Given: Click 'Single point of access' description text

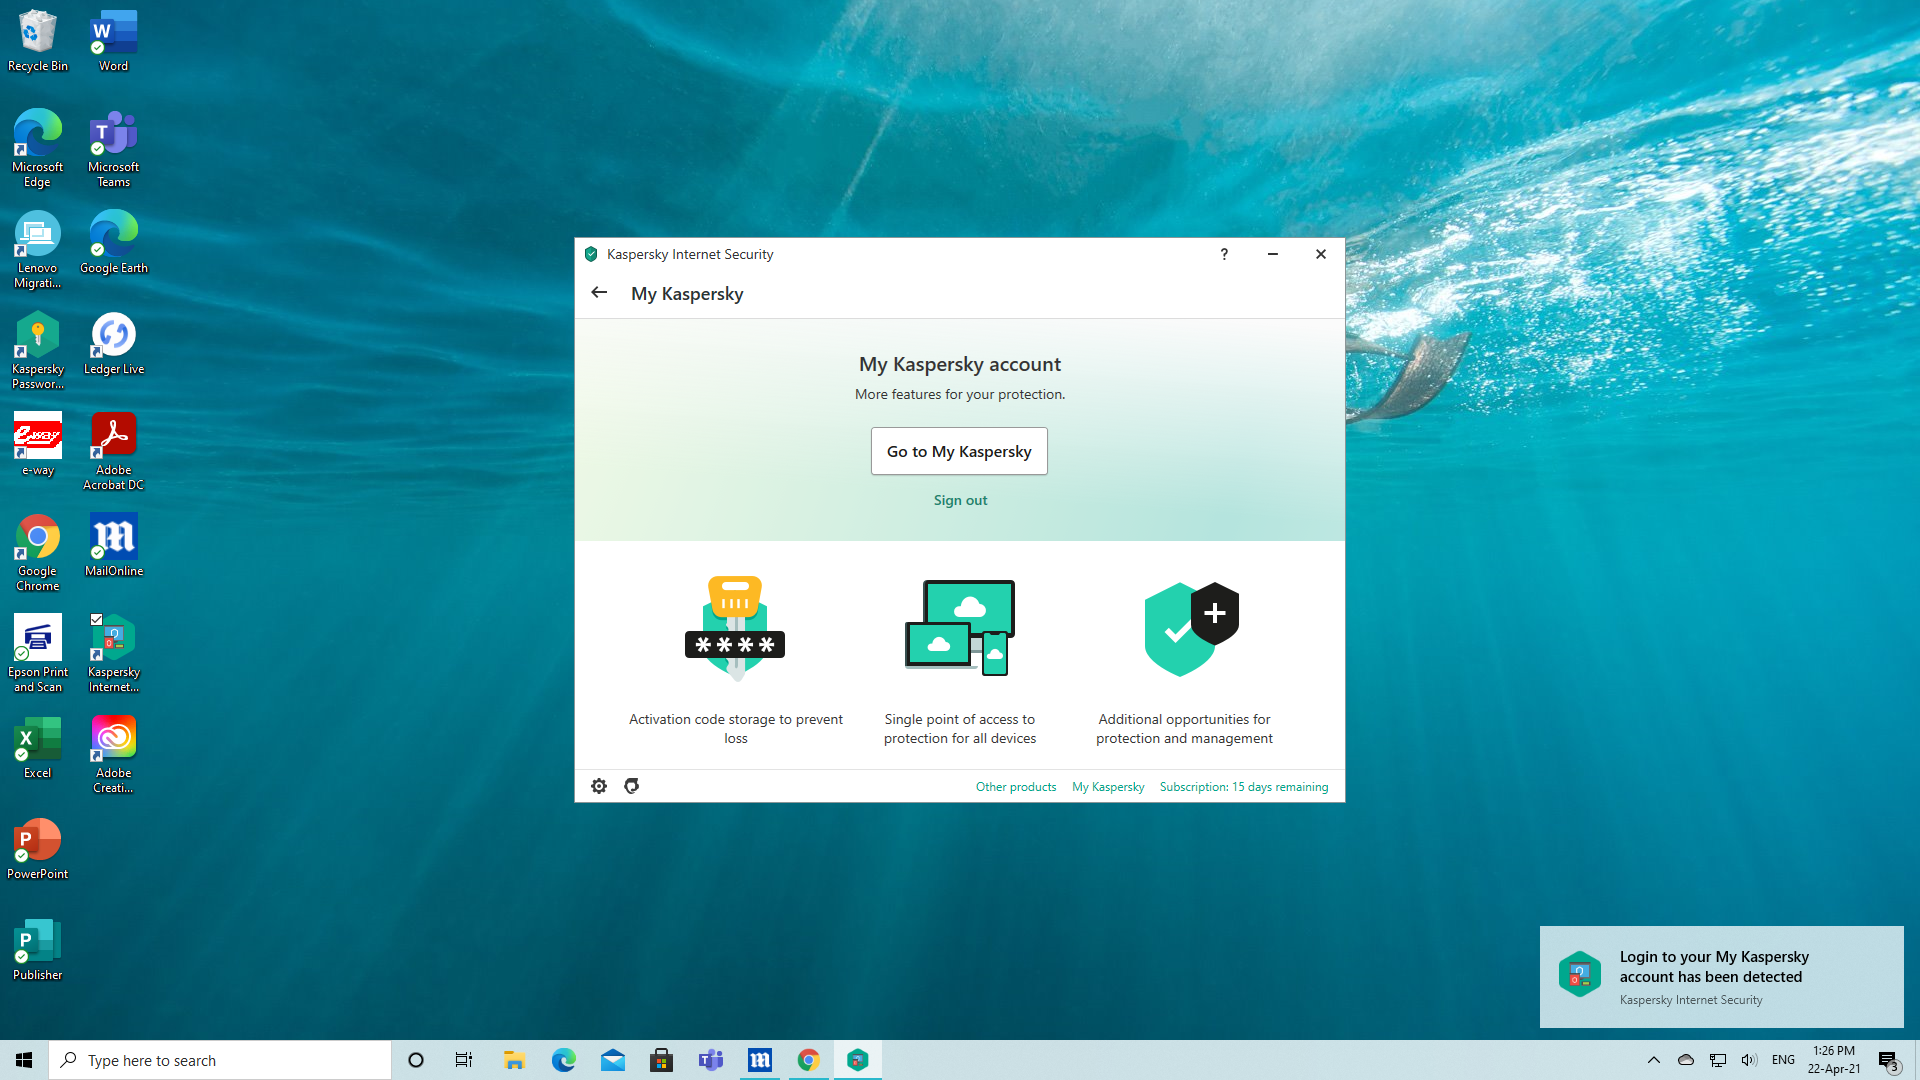Looking at the screenshot, I should tap(960, 728).
